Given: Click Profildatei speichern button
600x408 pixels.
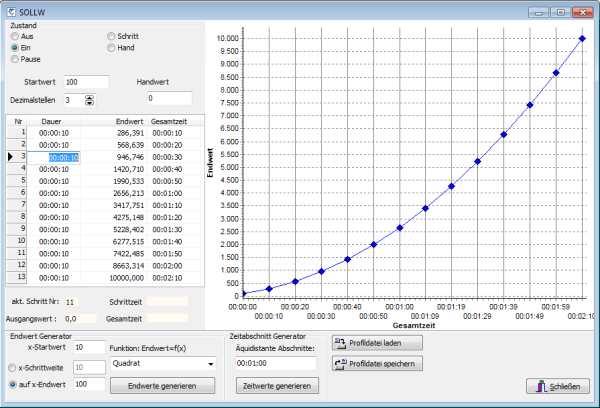Looking at the screenshot, I should click(x=377, y=364).
